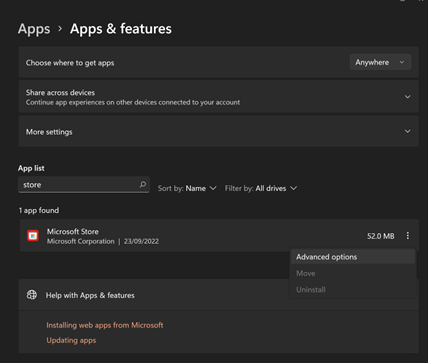Screen dimensions: 428x363
Task: Expand the More settings section
Action: [407, 131]
